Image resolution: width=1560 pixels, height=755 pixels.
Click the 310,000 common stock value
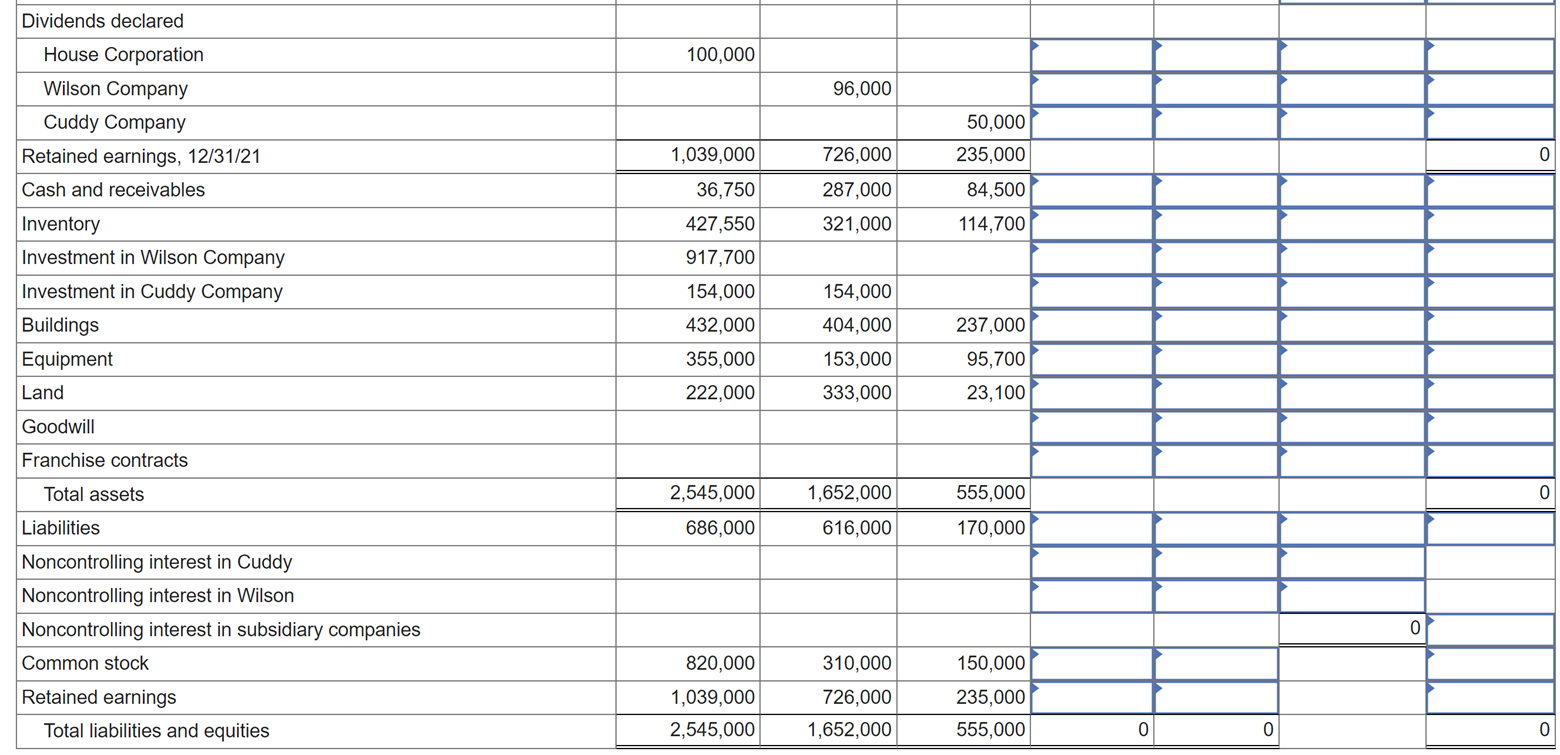857,665
